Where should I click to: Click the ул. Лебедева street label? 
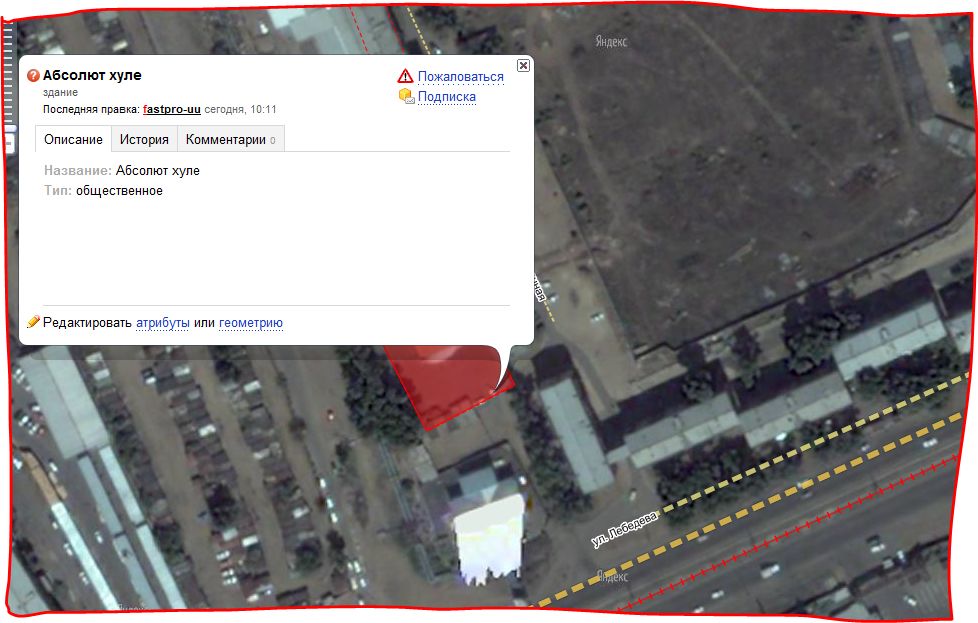(624, 530)
